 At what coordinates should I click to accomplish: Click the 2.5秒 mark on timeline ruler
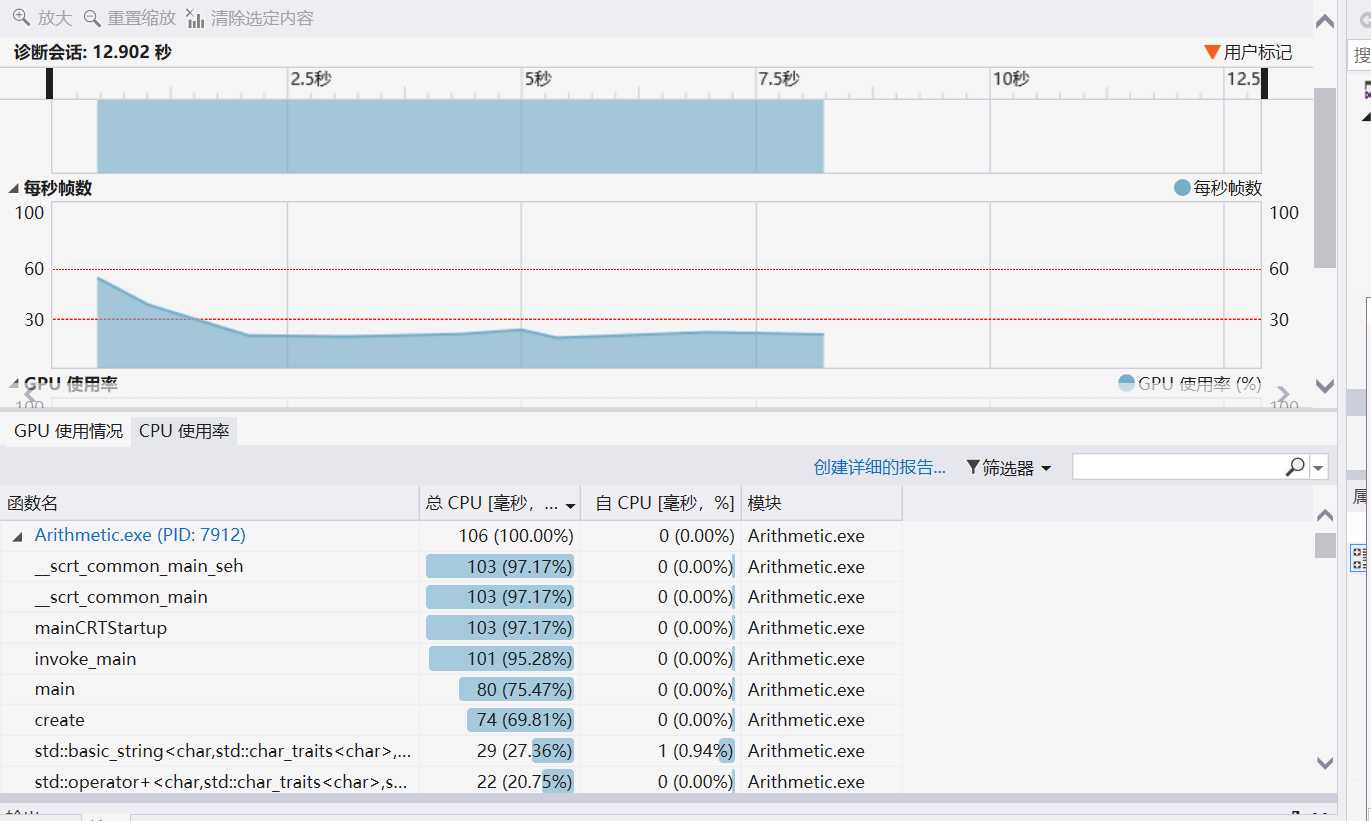click(x=311, y=79)
